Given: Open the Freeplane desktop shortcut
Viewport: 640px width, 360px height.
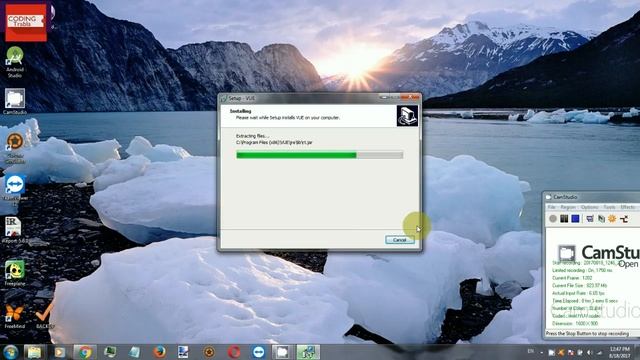Looking at the screenshot, I should (x=15, y=273).
